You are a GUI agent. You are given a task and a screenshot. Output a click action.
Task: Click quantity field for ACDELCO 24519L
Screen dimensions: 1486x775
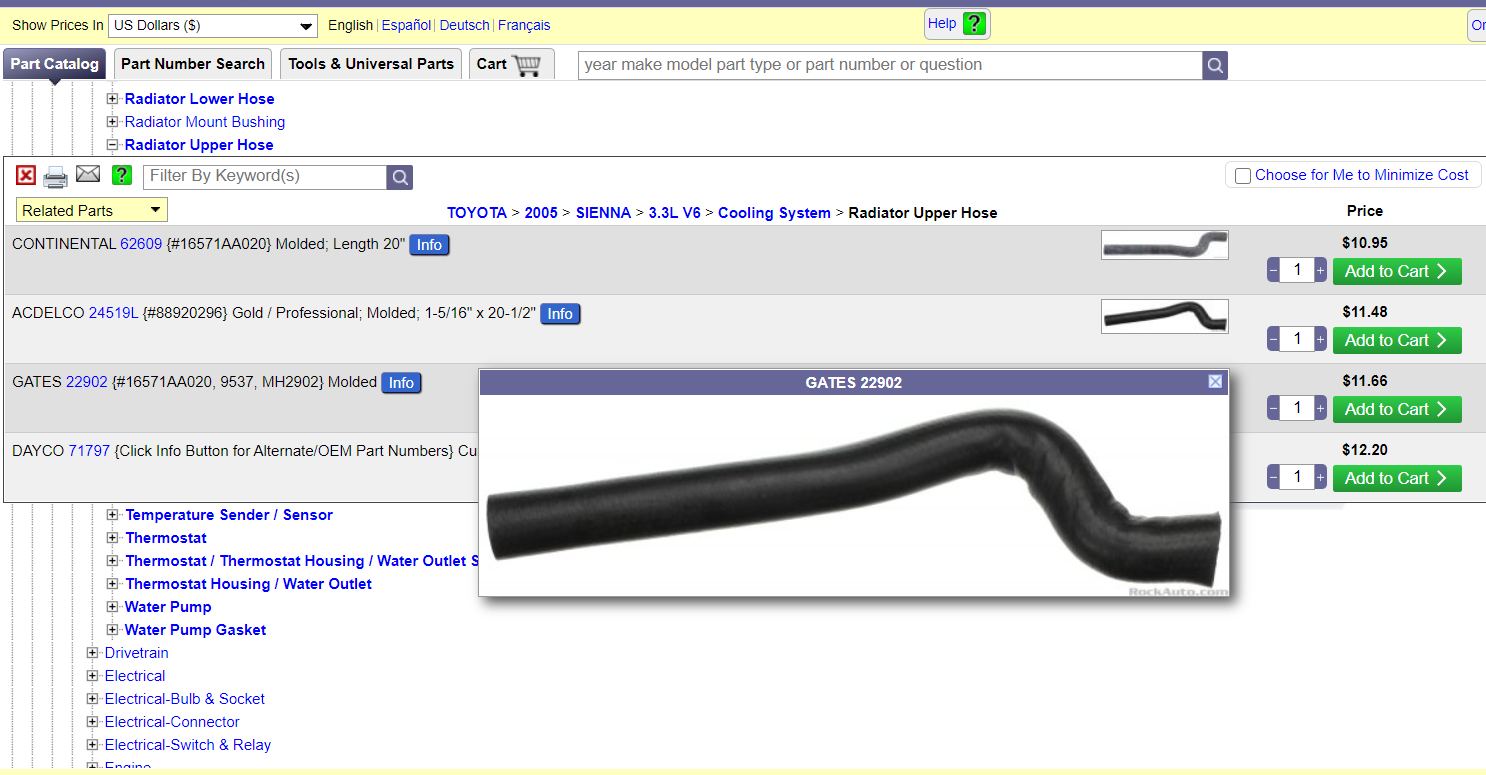pyautogui.click(x=1297, y=340)
